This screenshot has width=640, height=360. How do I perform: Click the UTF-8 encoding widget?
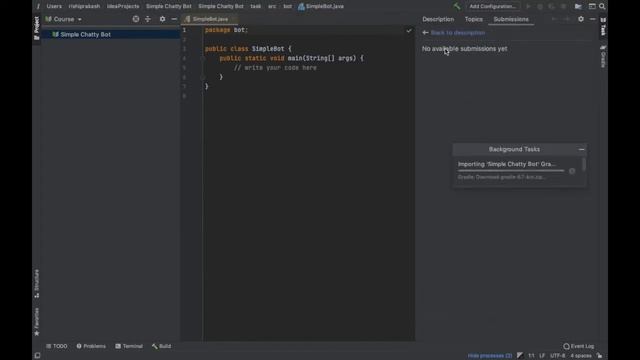(558, 356)
